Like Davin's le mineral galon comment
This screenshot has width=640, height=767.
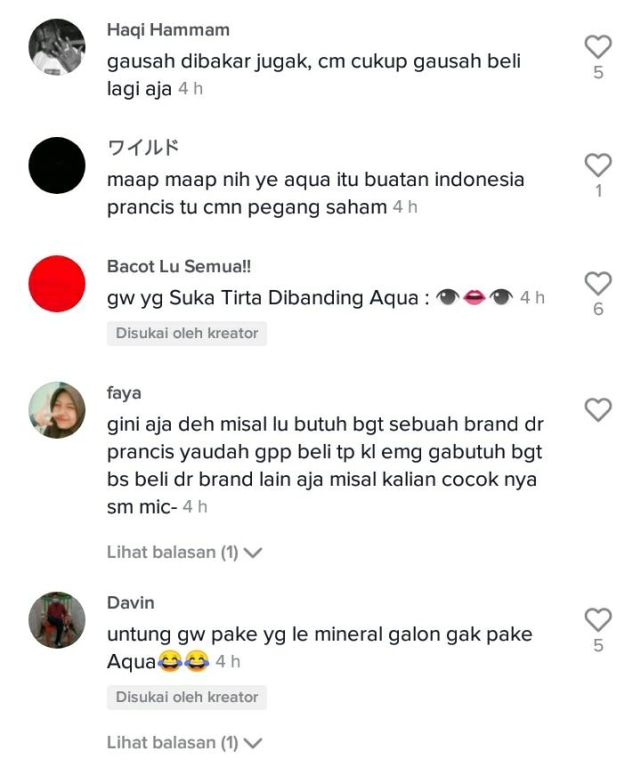point(598,620)
